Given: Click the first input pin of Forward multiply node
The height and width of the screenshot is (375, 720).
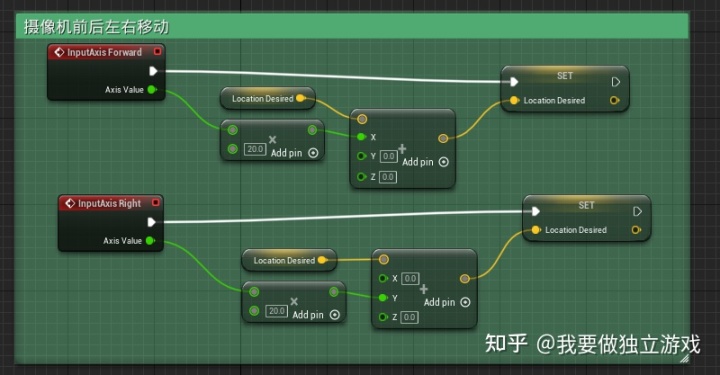Looking at the screenshot, I should [233, 130].
